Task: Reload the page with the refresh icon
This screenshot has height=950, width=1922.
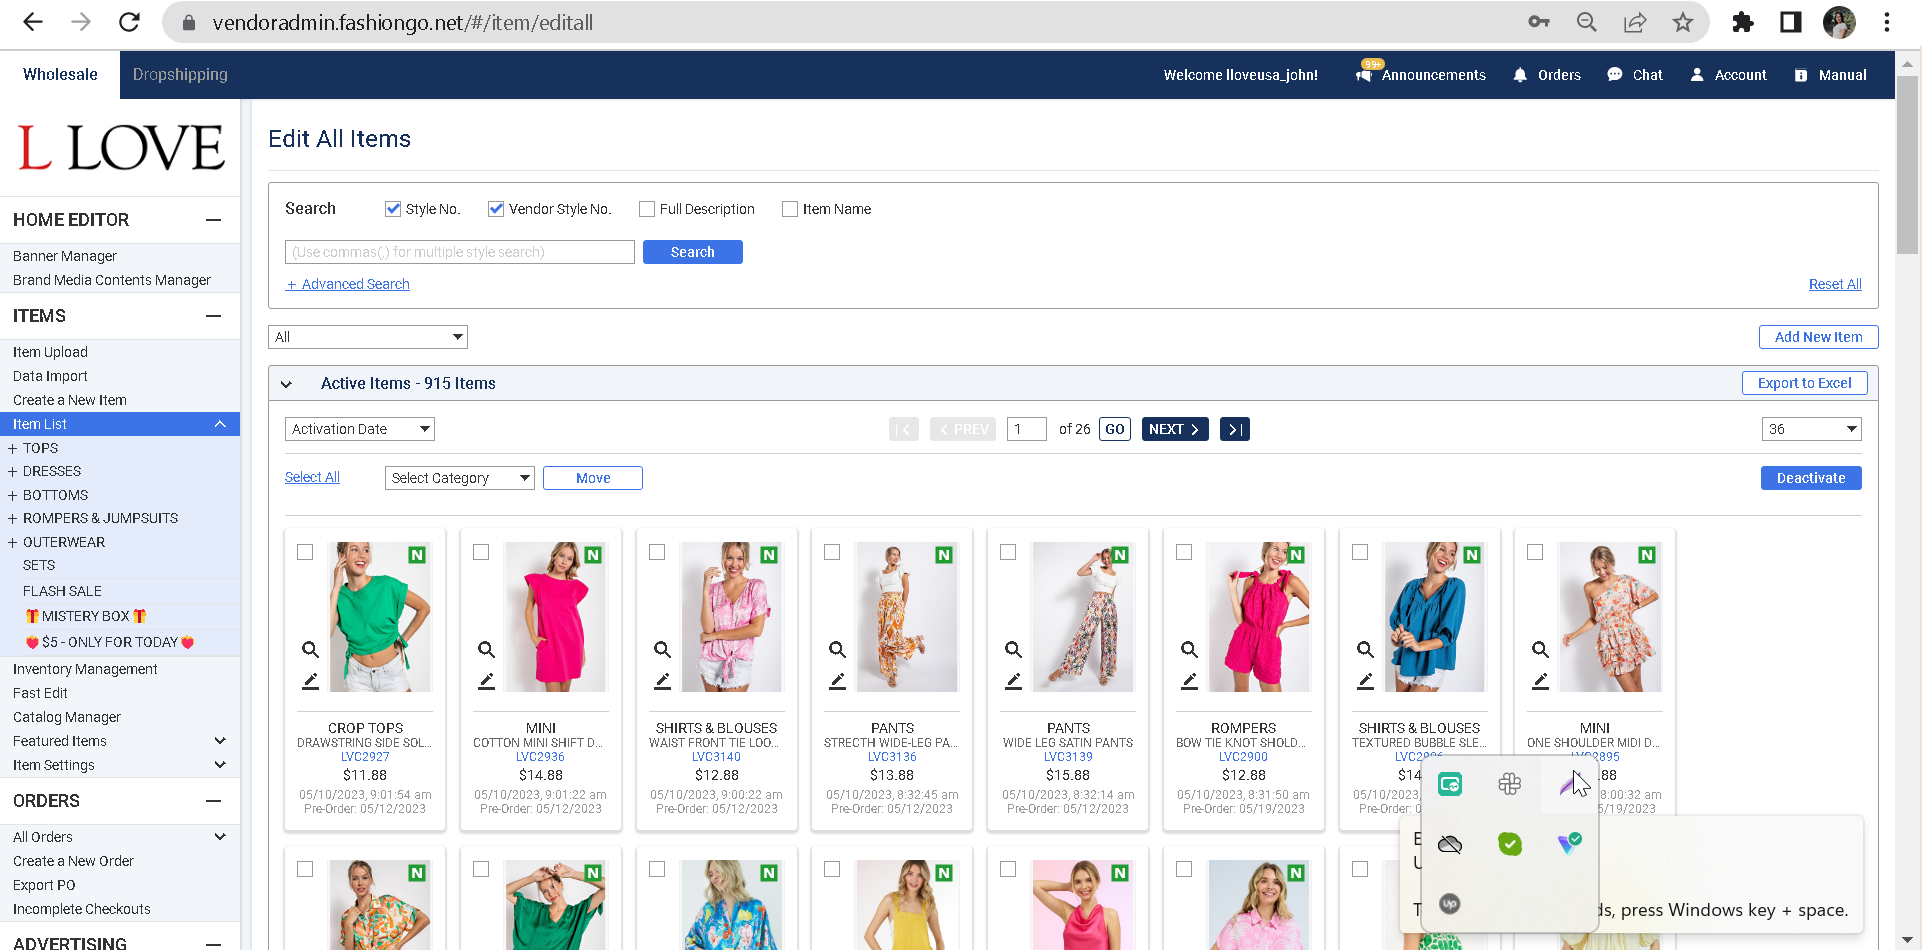Action: 129,22
